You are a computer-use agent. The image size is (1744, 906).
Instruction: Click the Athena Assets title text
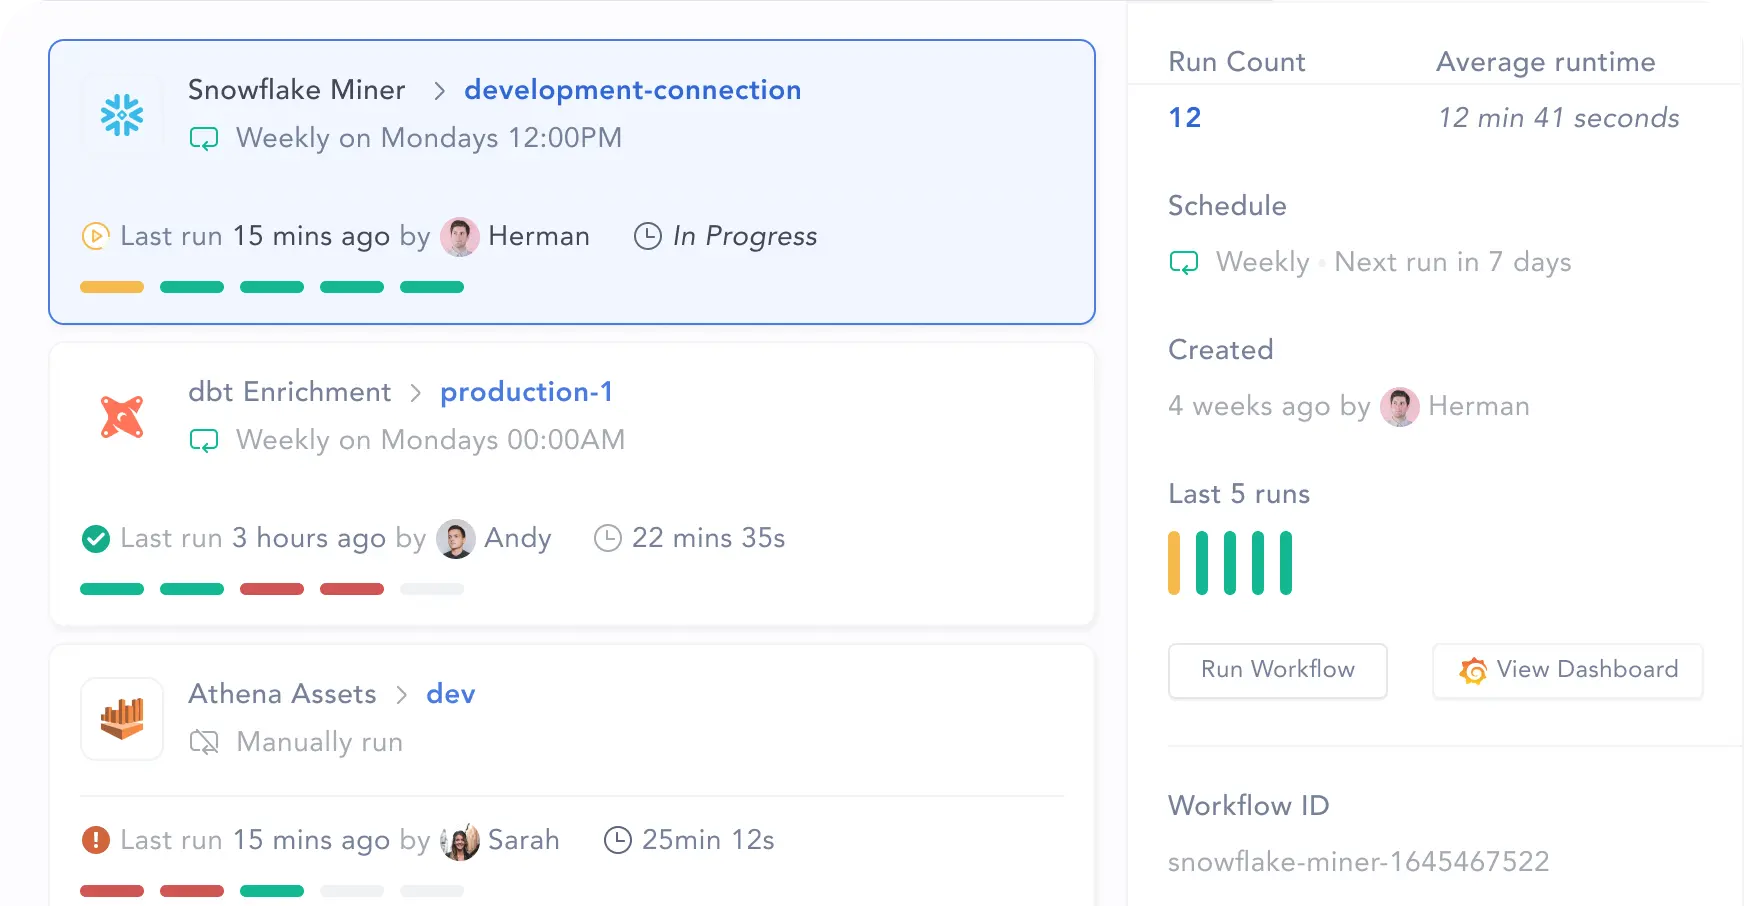pos(283,694)
